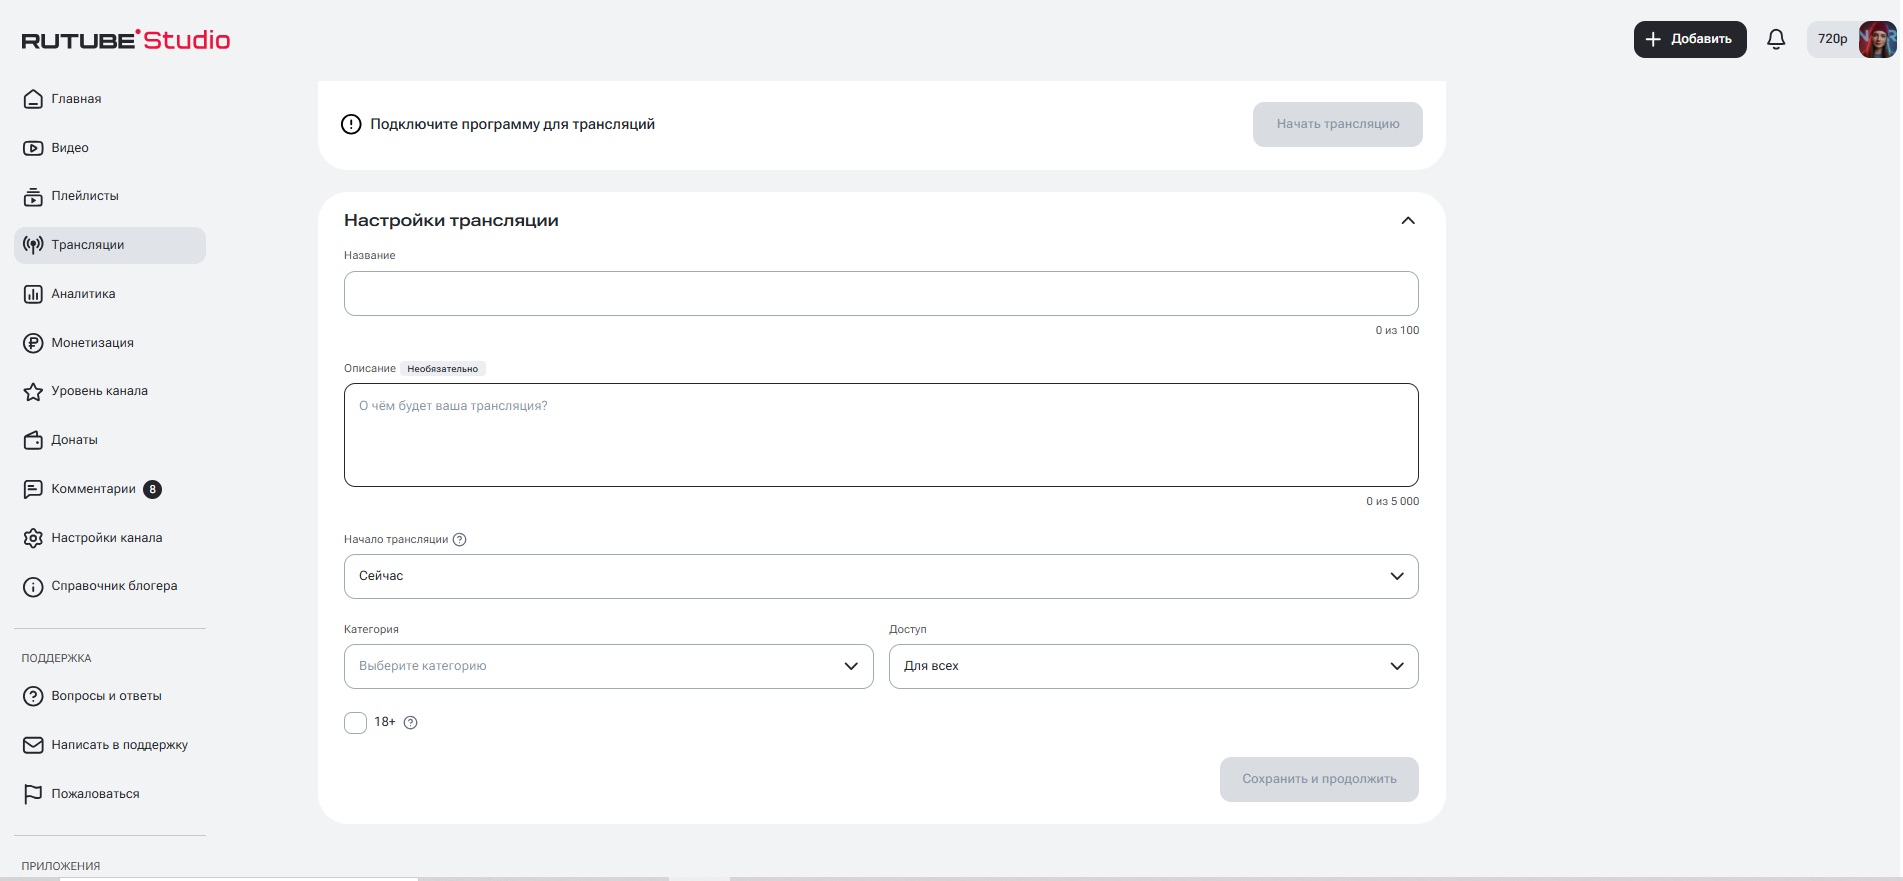Image resolution: width=1903 pixels, height=881 pixels.
Task: Enable the 18+ checkbox
Action: point(356,723)
